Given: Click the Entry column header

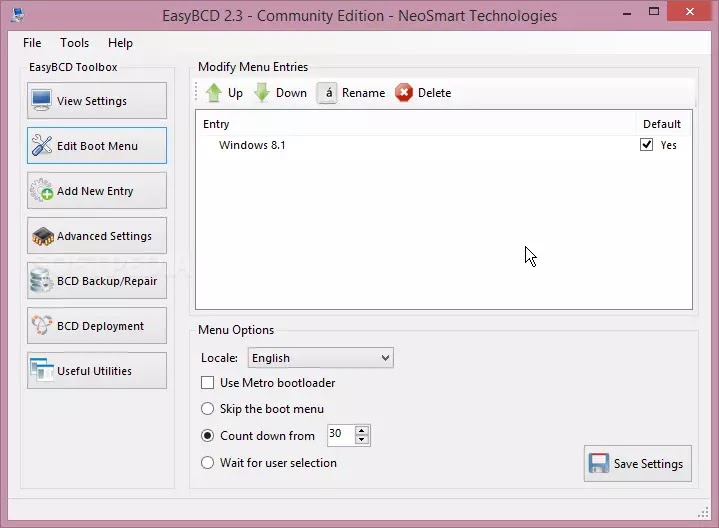Looking at the screenshot, I should click(x=416, y=124).
